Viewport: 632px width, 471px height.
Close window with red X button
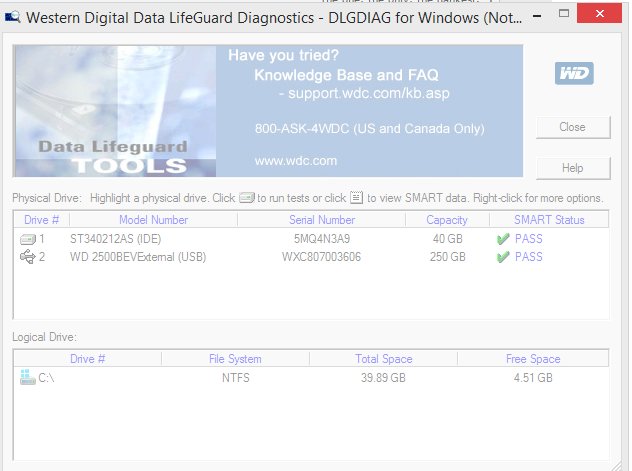(599, 13)
